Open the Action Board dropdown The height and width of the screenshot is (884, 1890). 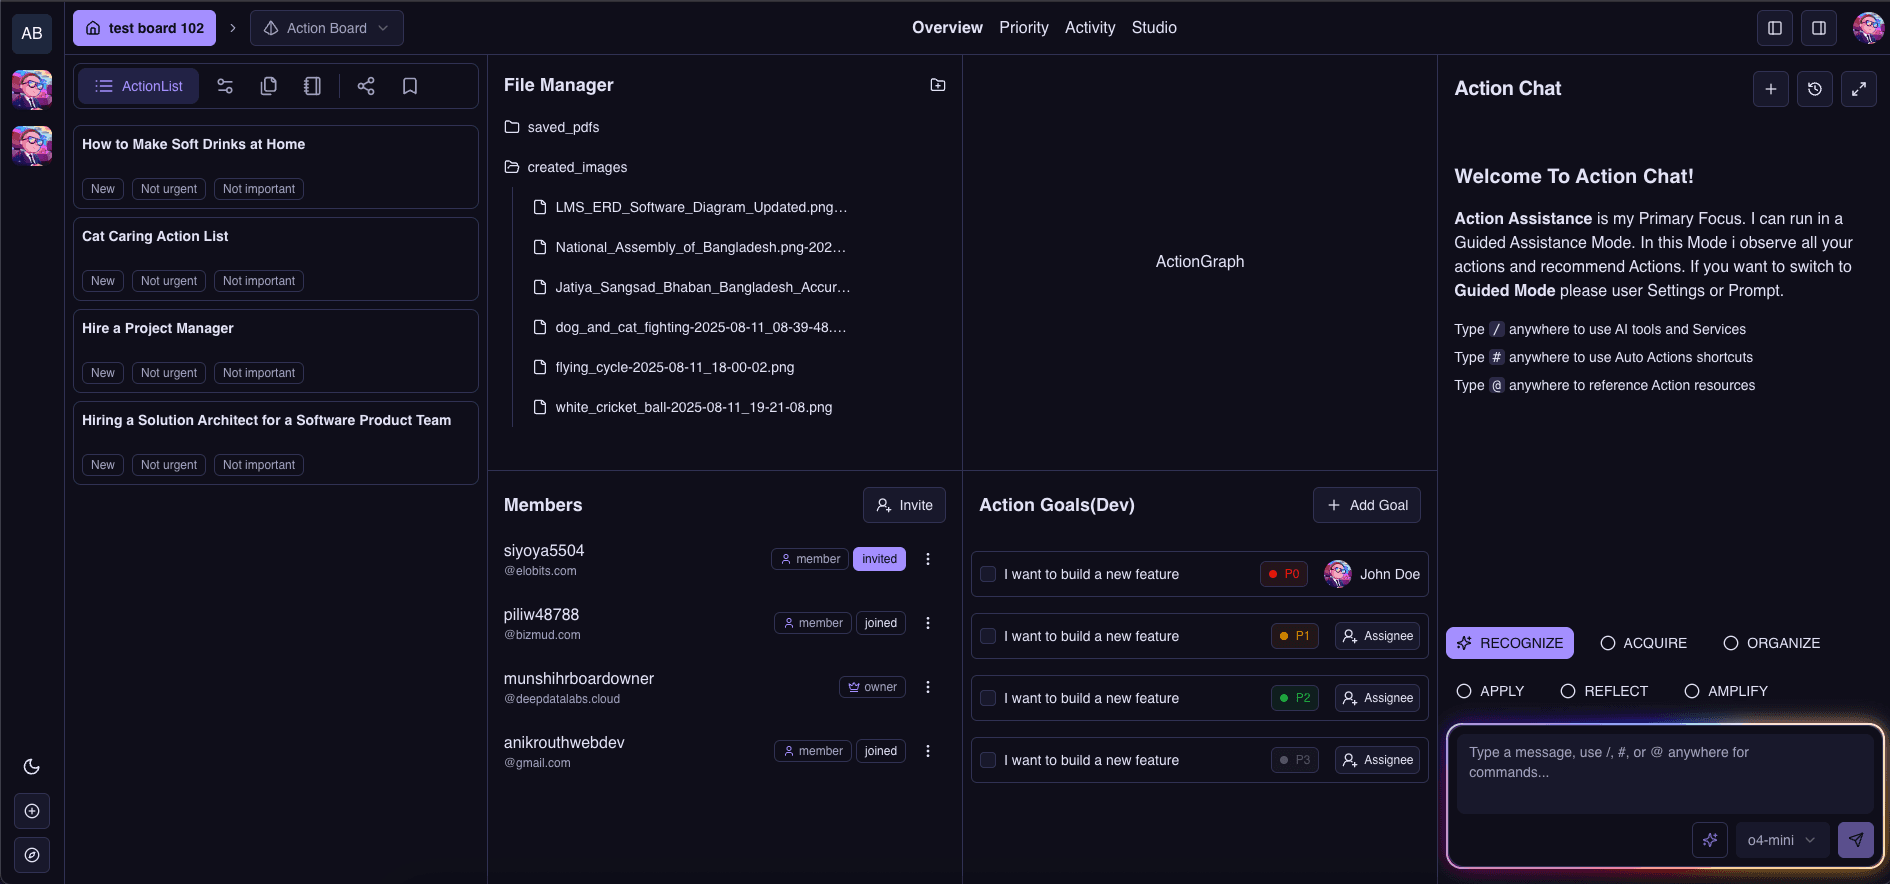click(x=327, y=28)
